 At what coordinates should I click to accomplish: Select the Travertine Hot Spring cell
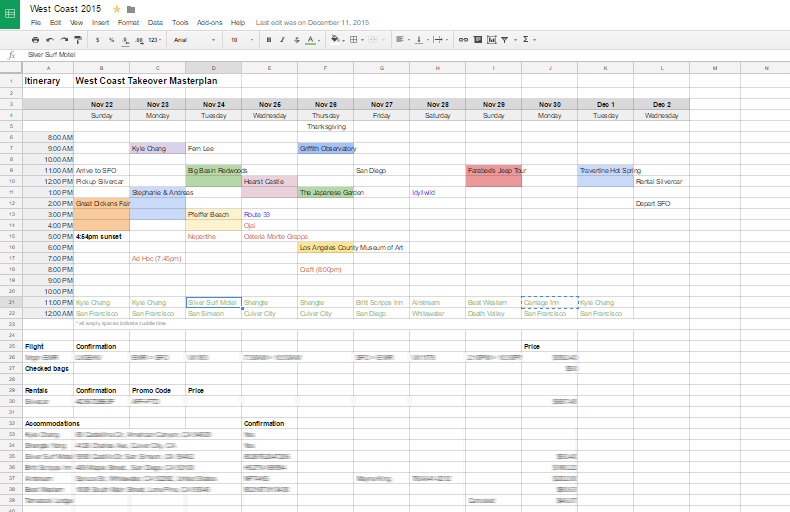(606, 170)
